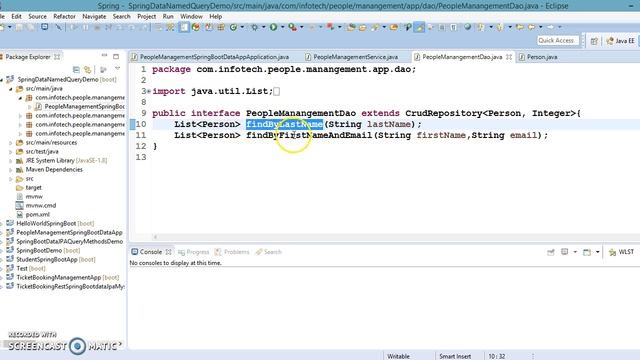Screen dimensions: 640x360
Task: Open the Debug dropdown arrow
Action: (263, 27)
